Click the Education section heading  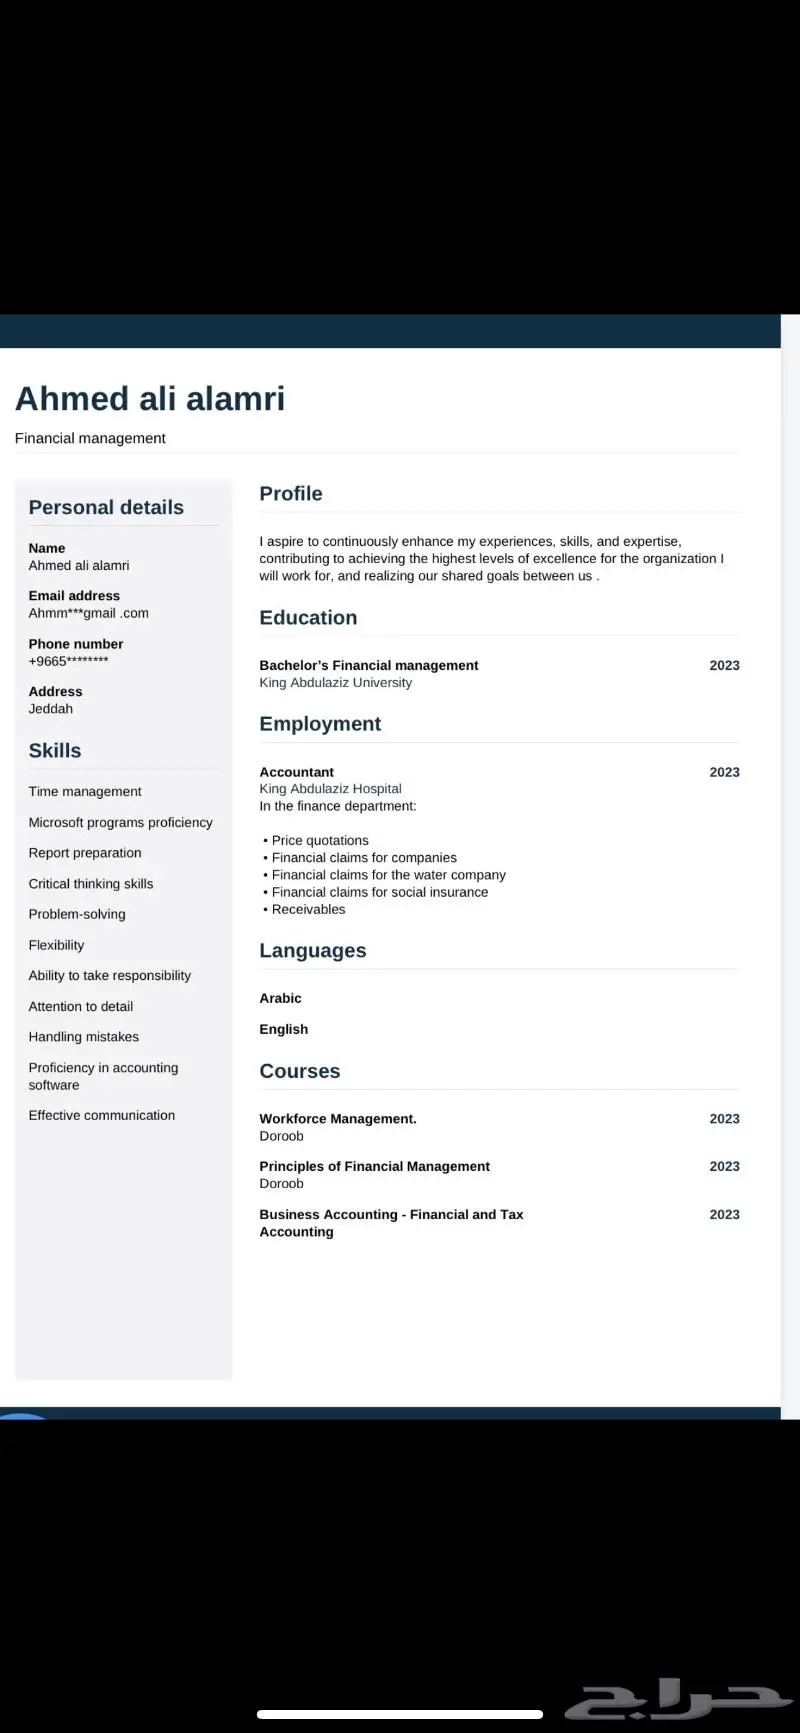coord(308,617)
